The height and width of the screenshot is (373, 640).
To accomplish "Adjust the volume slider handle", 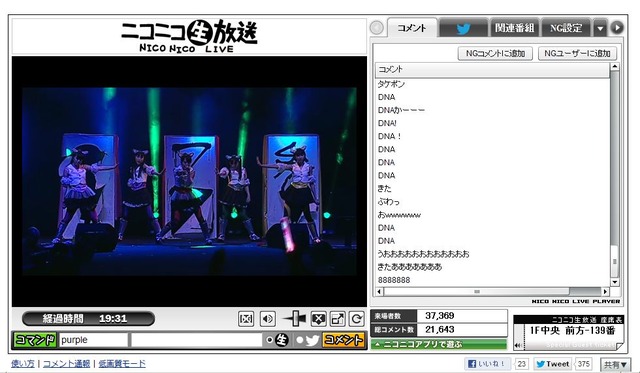I will pos(296,319).
